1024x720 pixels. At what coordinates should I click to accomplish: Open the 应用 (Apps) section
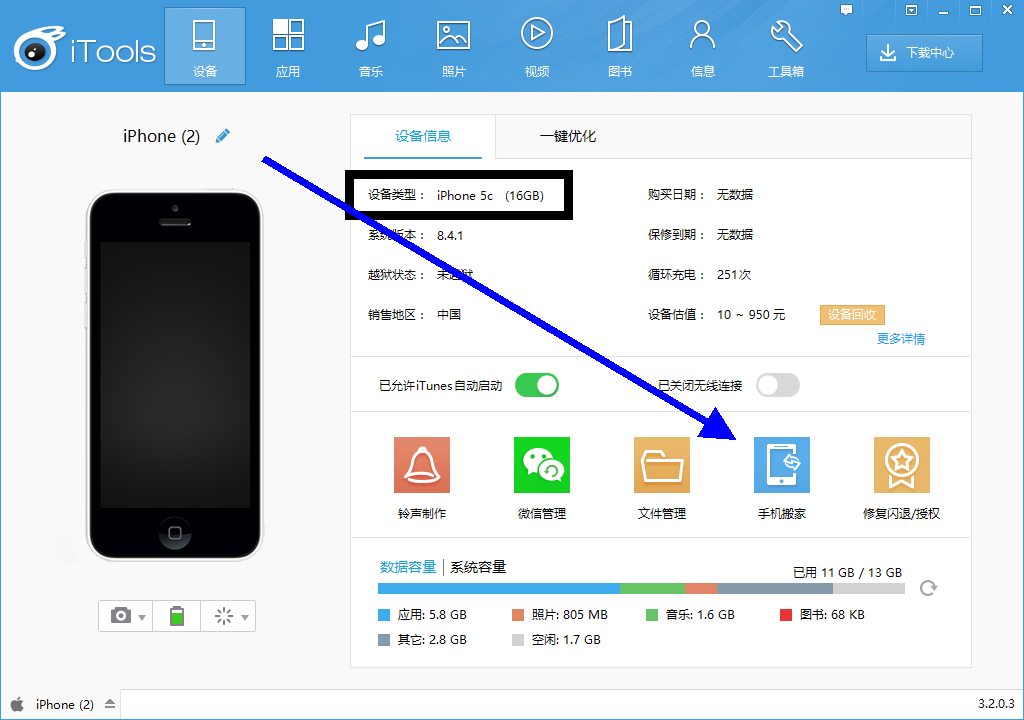coord(288,46)
